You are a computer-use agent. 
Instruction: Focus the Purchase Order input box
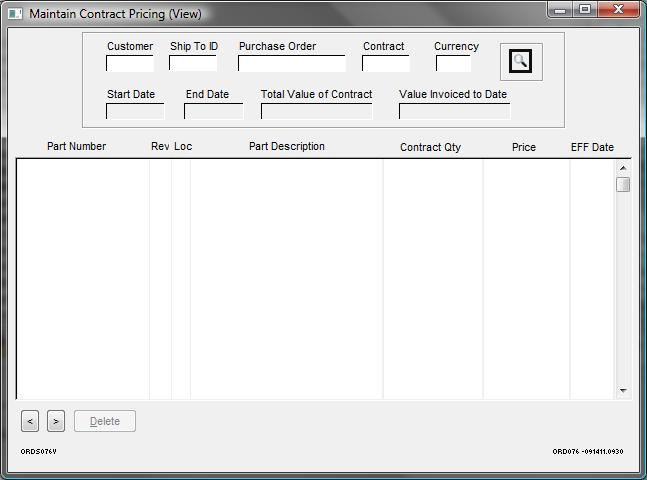click(x=292, y=64)
